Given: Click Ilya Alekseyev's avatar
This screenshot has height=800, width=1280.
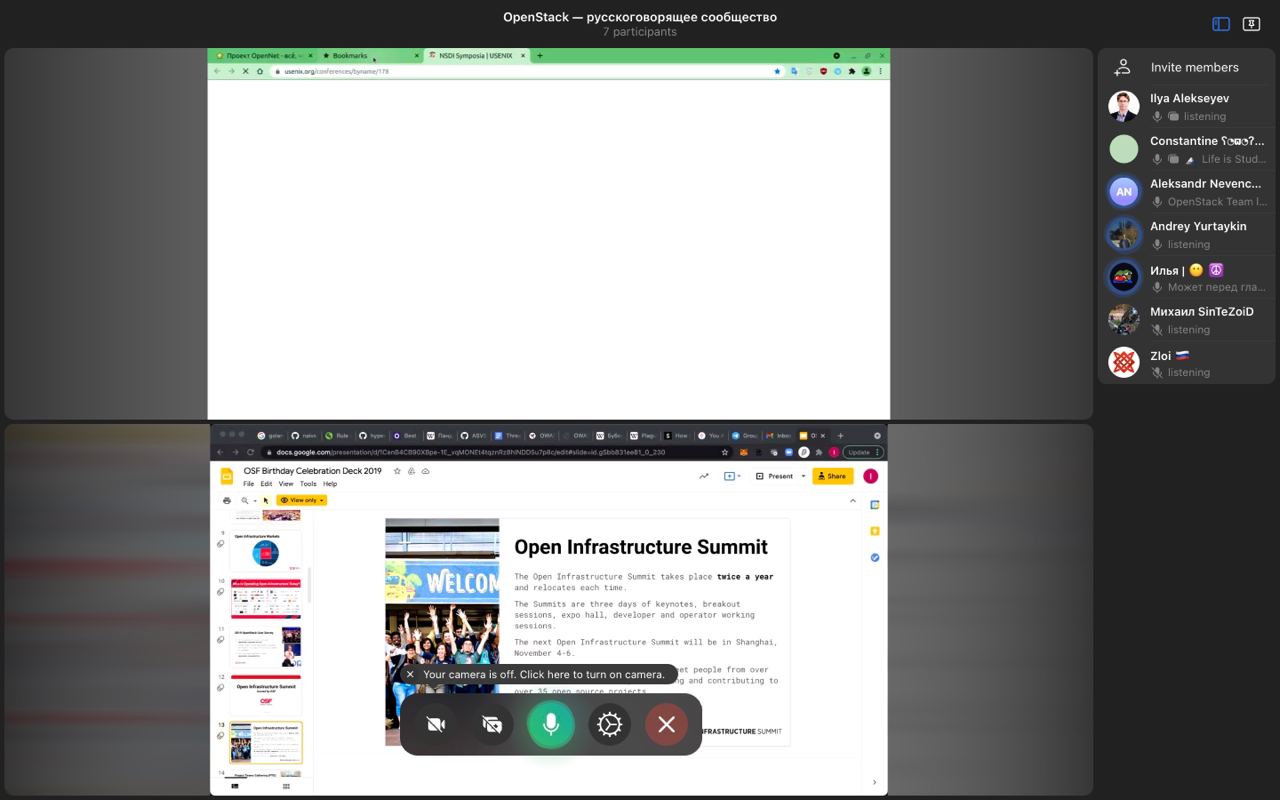Looking at the screenshot, I should pyautogui.click(x=1124, y=106).
